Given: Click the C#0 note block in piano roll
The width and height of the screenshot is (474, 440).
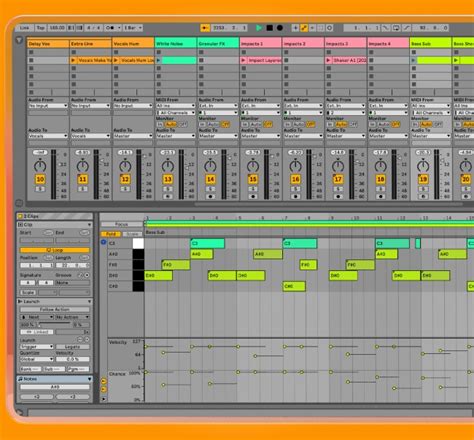Looking at the screenshot, I should tap(294, 286).
